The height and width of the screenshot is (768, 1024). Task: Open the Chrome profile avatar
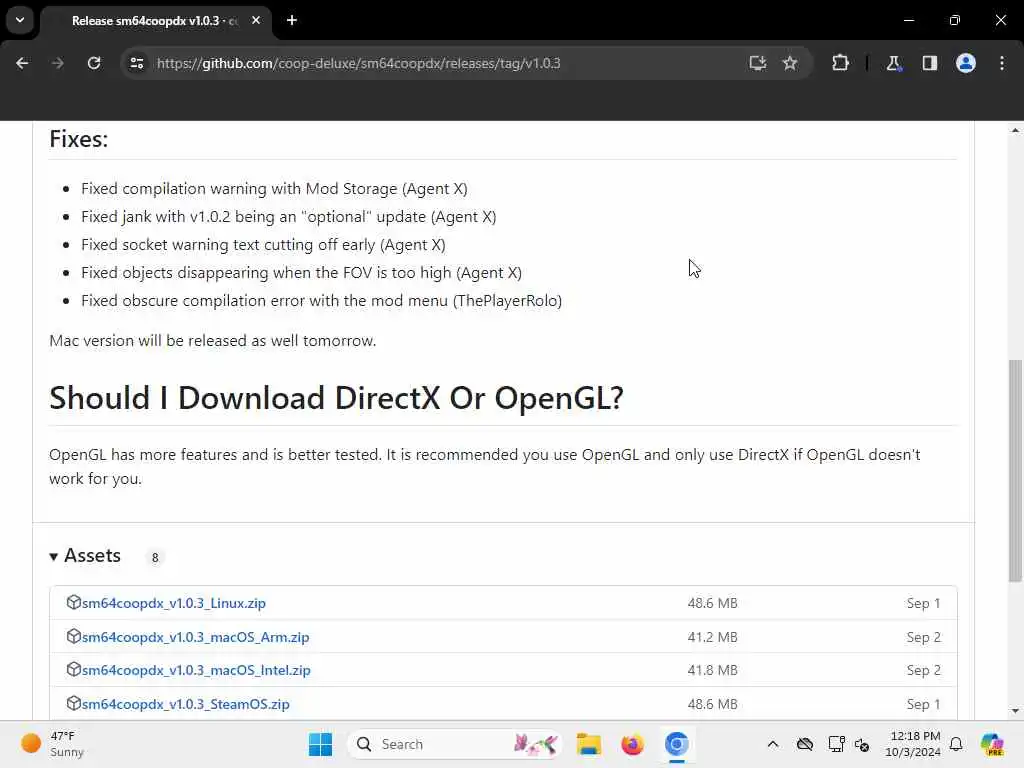point(966,63)
